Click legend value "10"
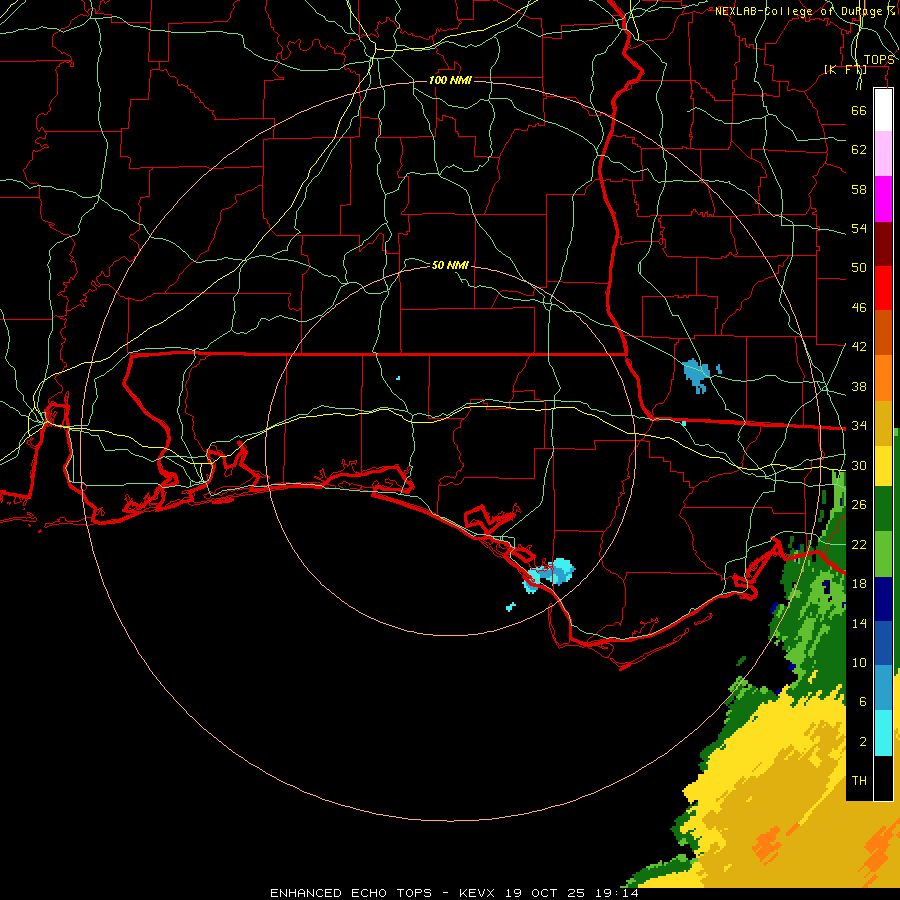 click(859, 662)
